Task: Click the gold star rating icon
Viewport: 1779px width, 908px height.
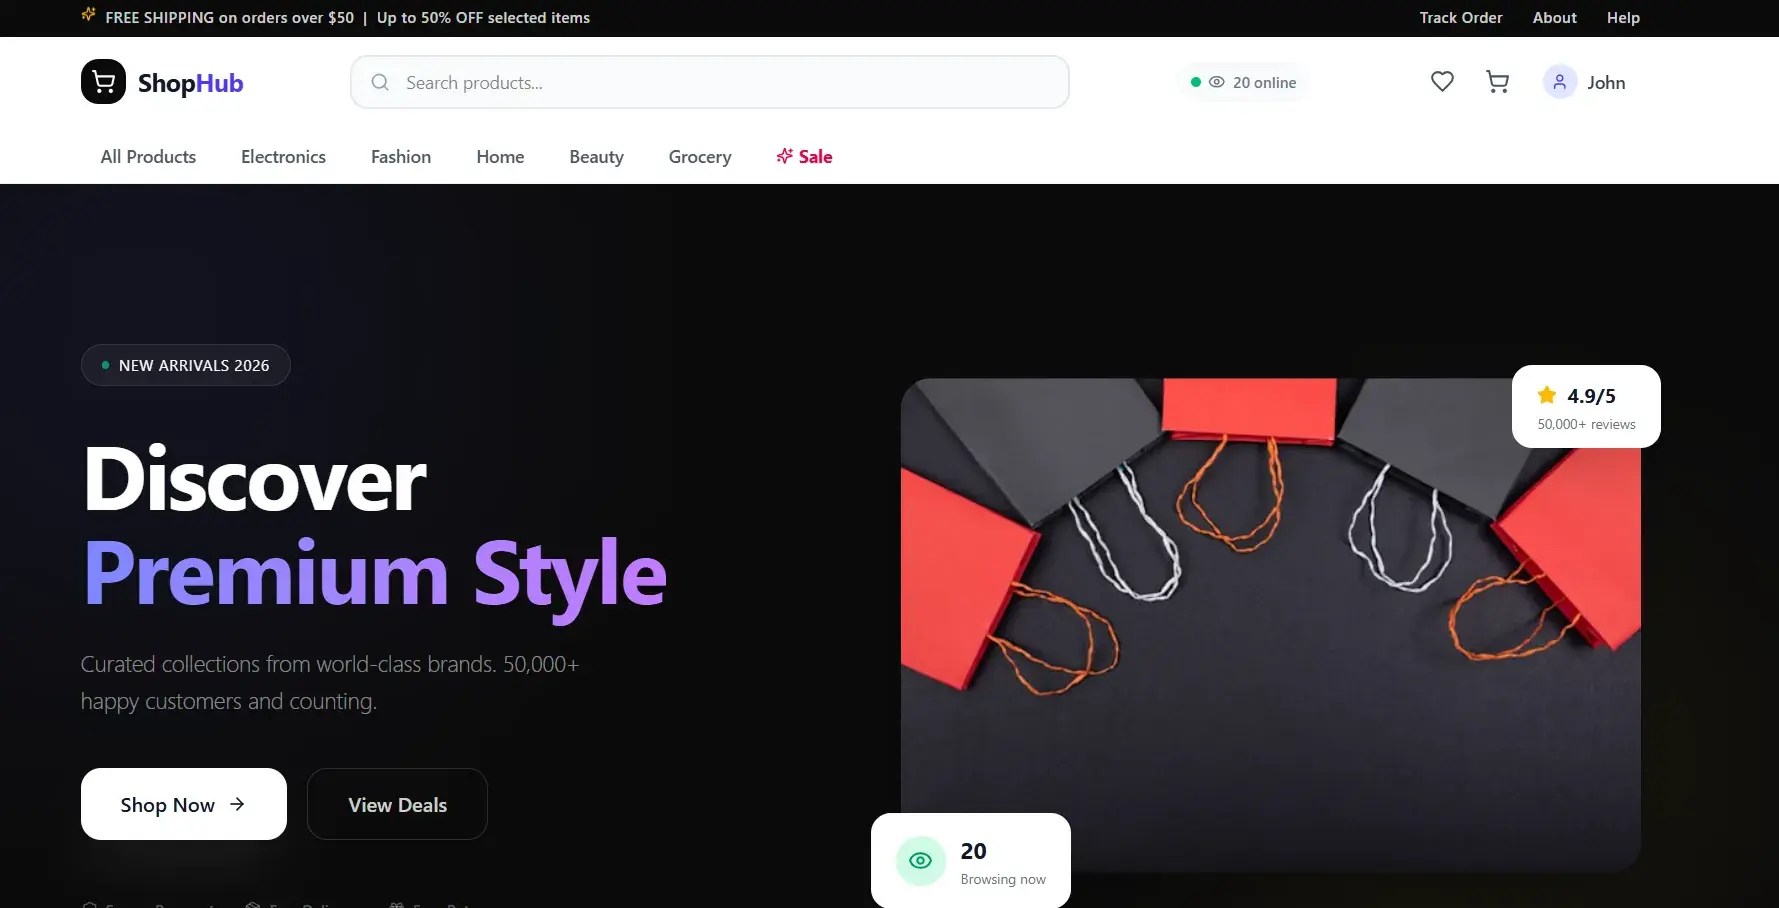Action: point(1547,395)
